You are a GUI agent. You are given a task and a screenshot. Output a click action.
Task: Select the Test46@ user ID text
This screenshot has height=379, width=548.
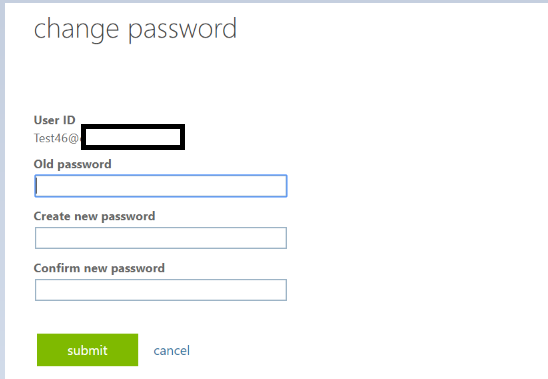tap(57, 138)
